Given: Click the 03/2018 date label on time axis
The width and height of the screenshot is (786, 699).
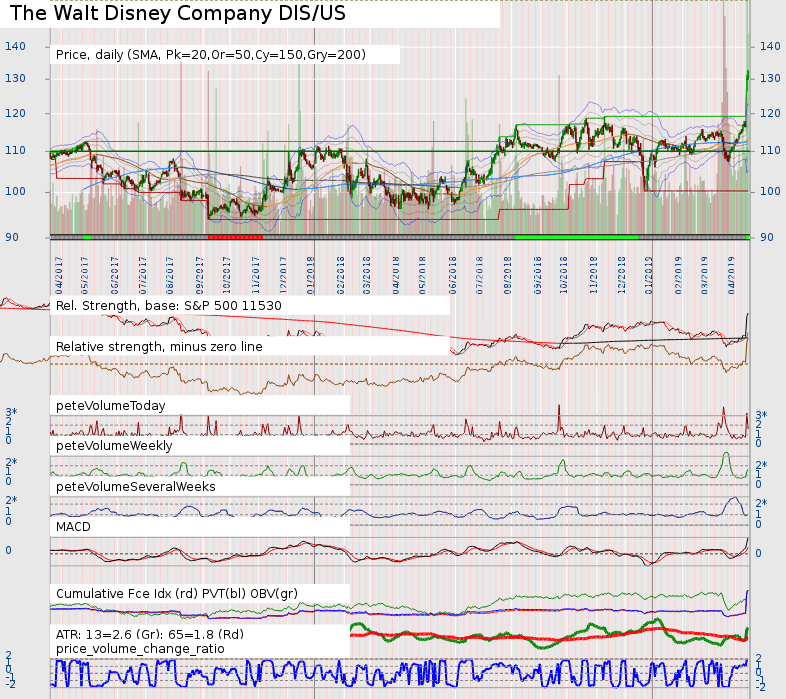Looking at the screenshot, I should tap(366, 275).
